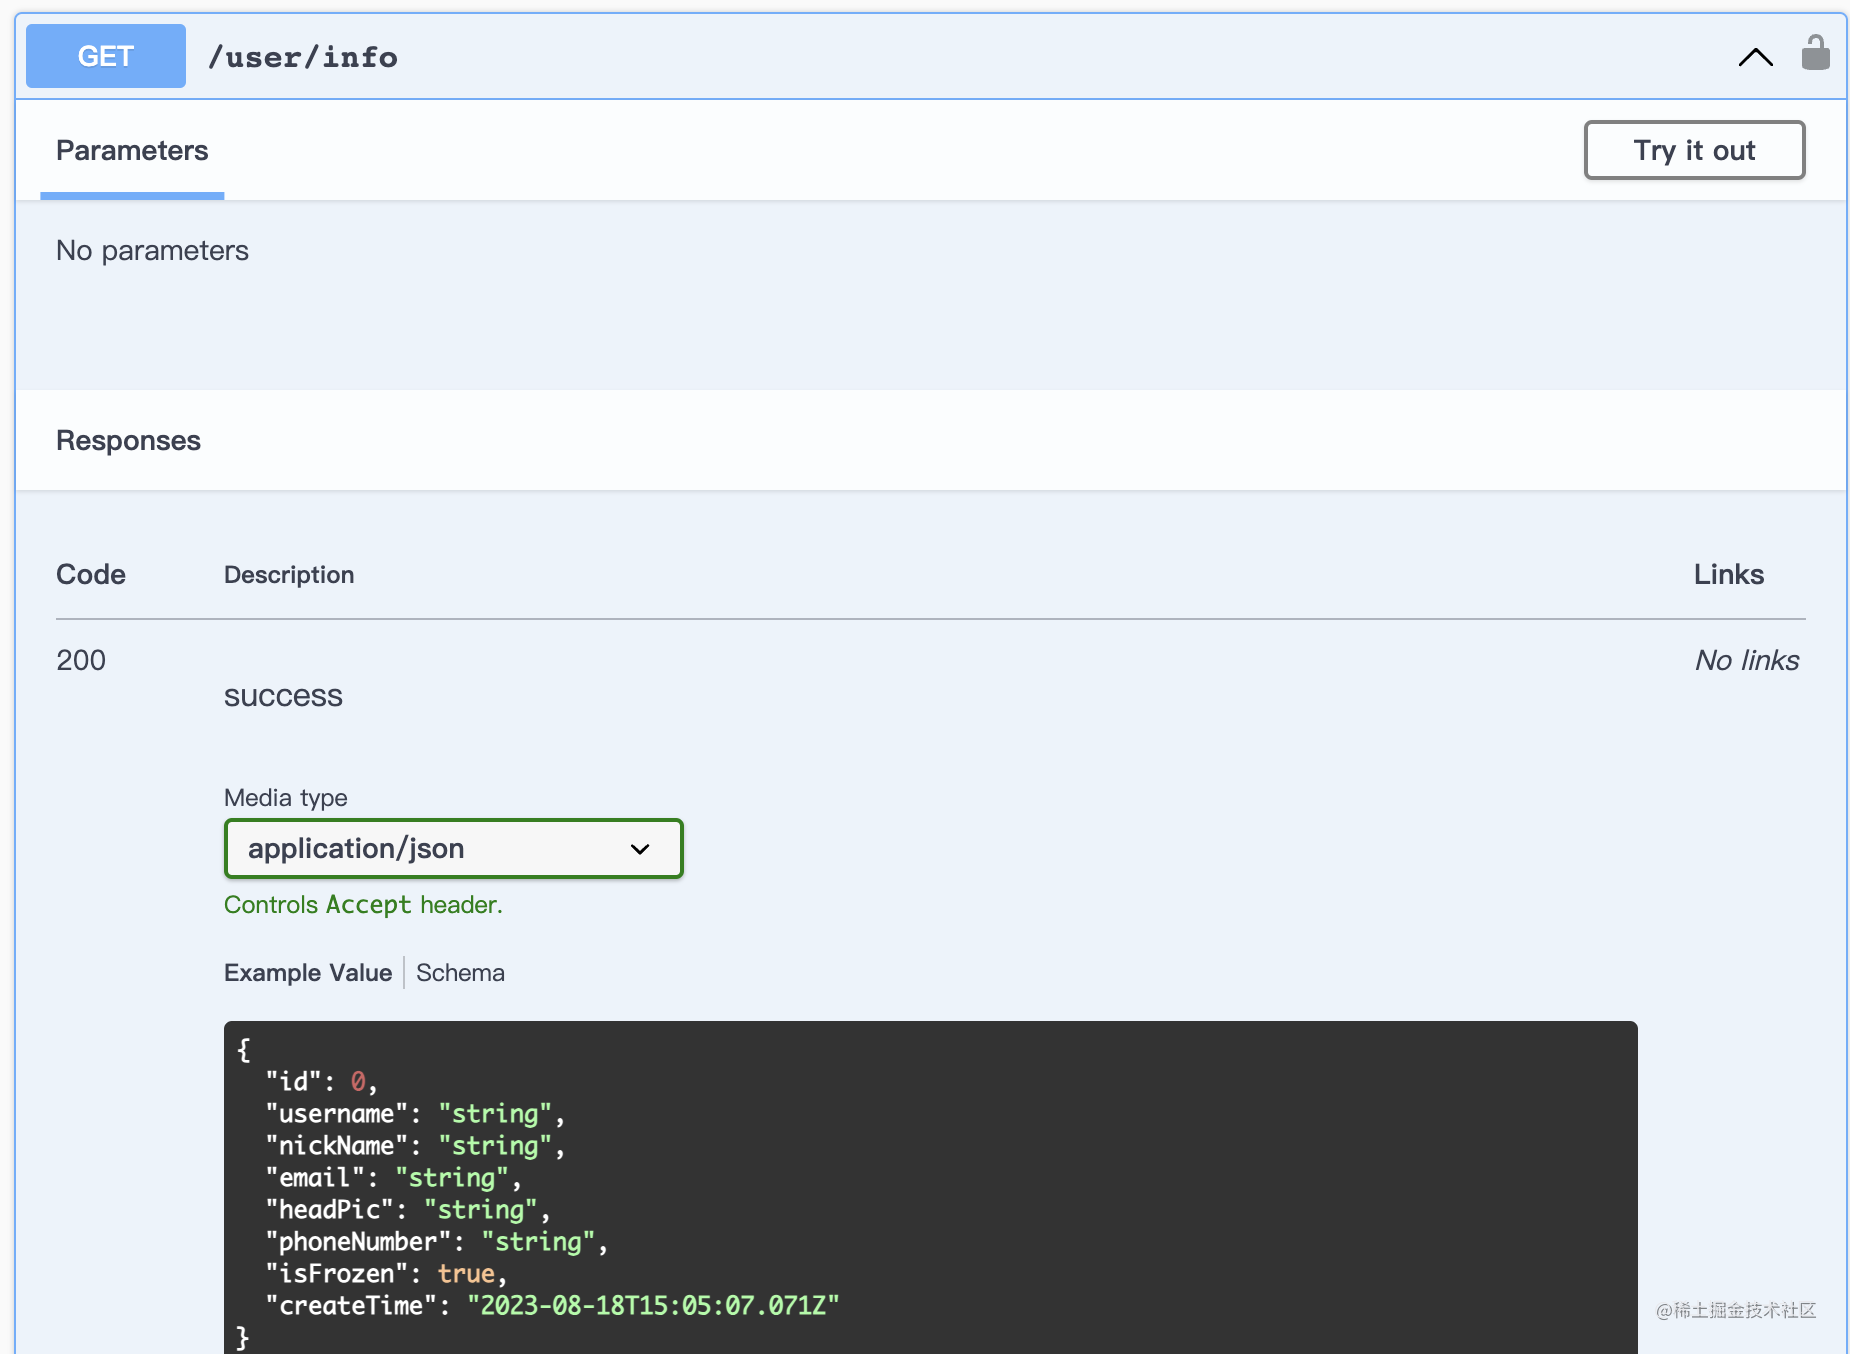Click the createTime value in the example JSON
Image resolution: width=1850 pixels, height=1354 pixels.
[653, 1306]
